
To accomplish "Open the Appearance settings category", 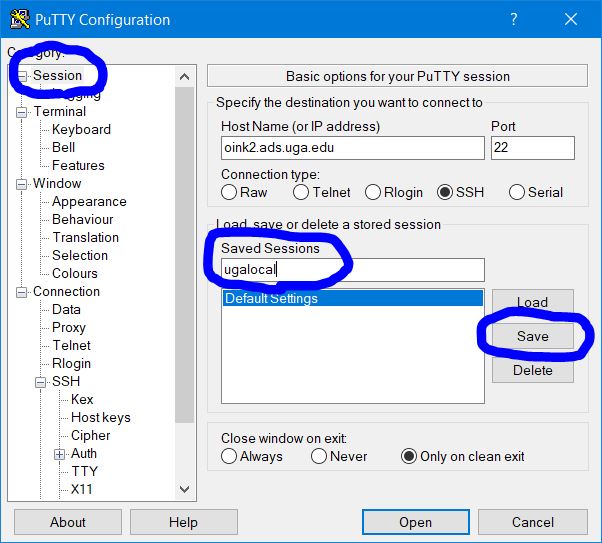I will pos(89,202).
